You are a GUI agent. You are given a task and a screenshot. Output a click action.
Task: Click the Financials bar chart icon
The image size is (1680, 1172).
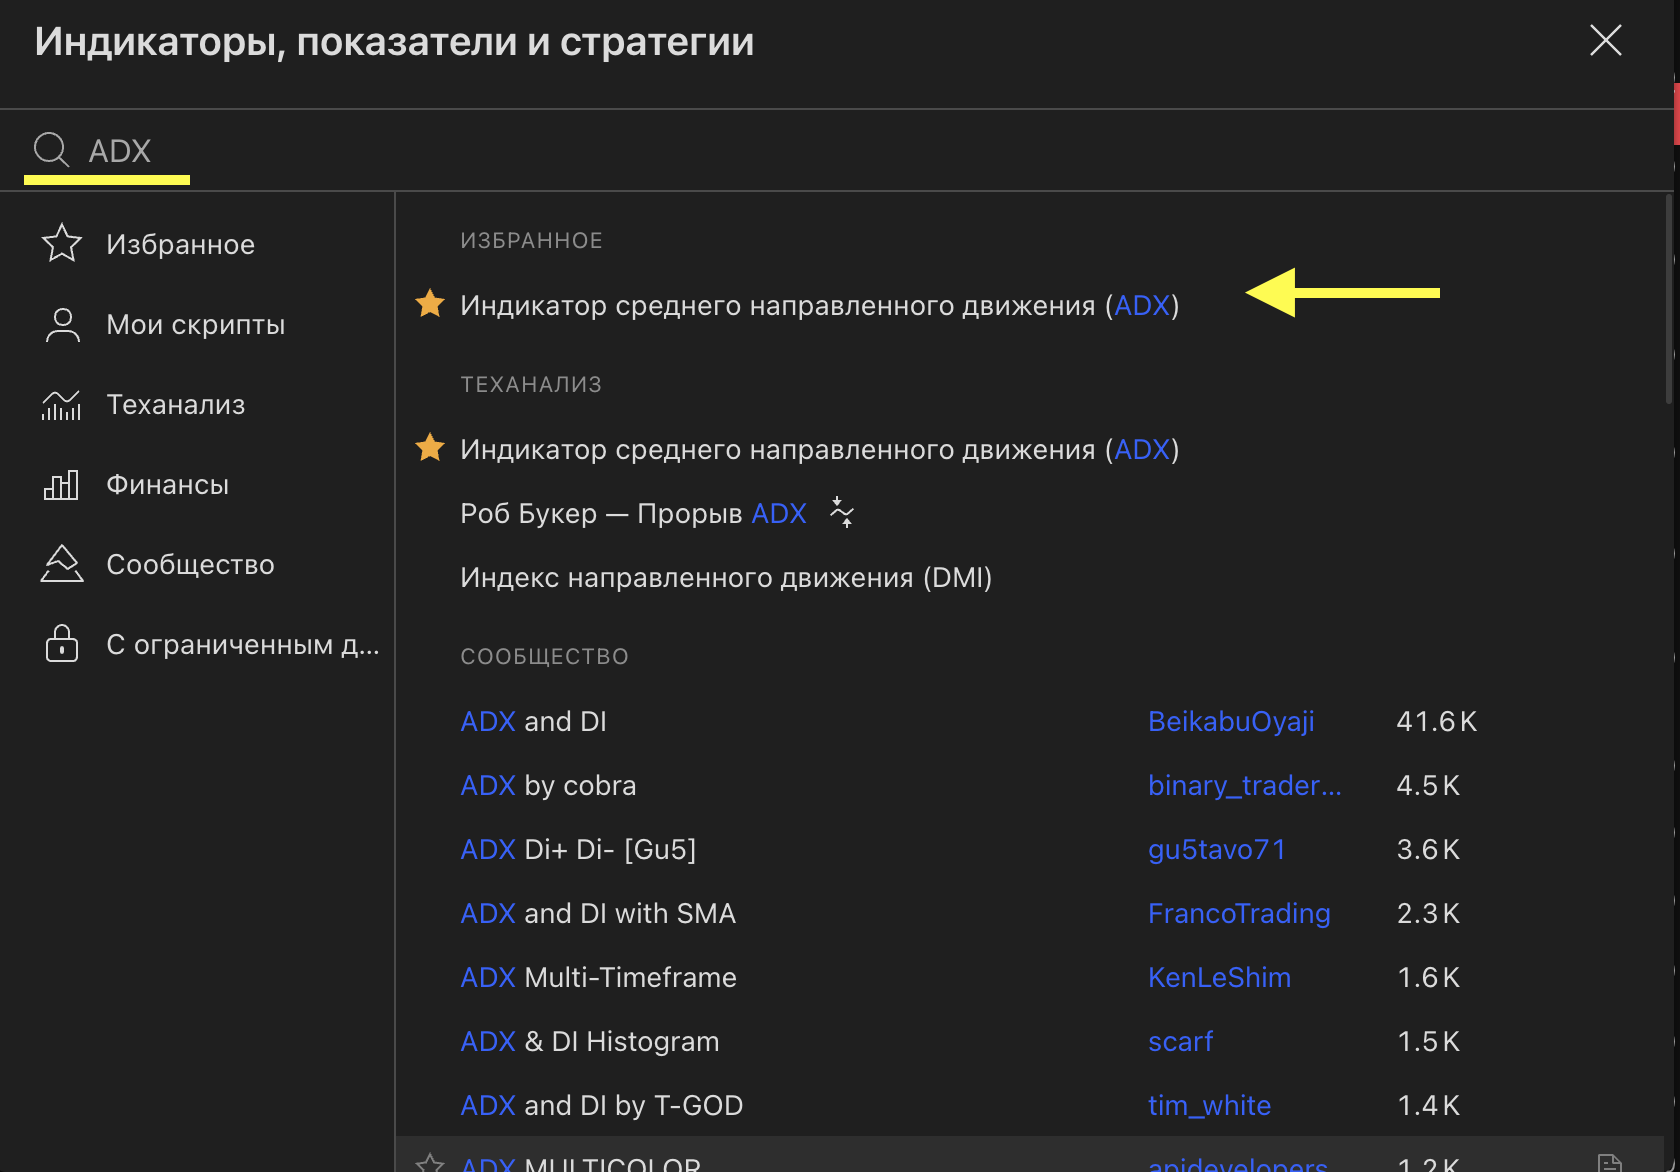click(x=62, y=485)
